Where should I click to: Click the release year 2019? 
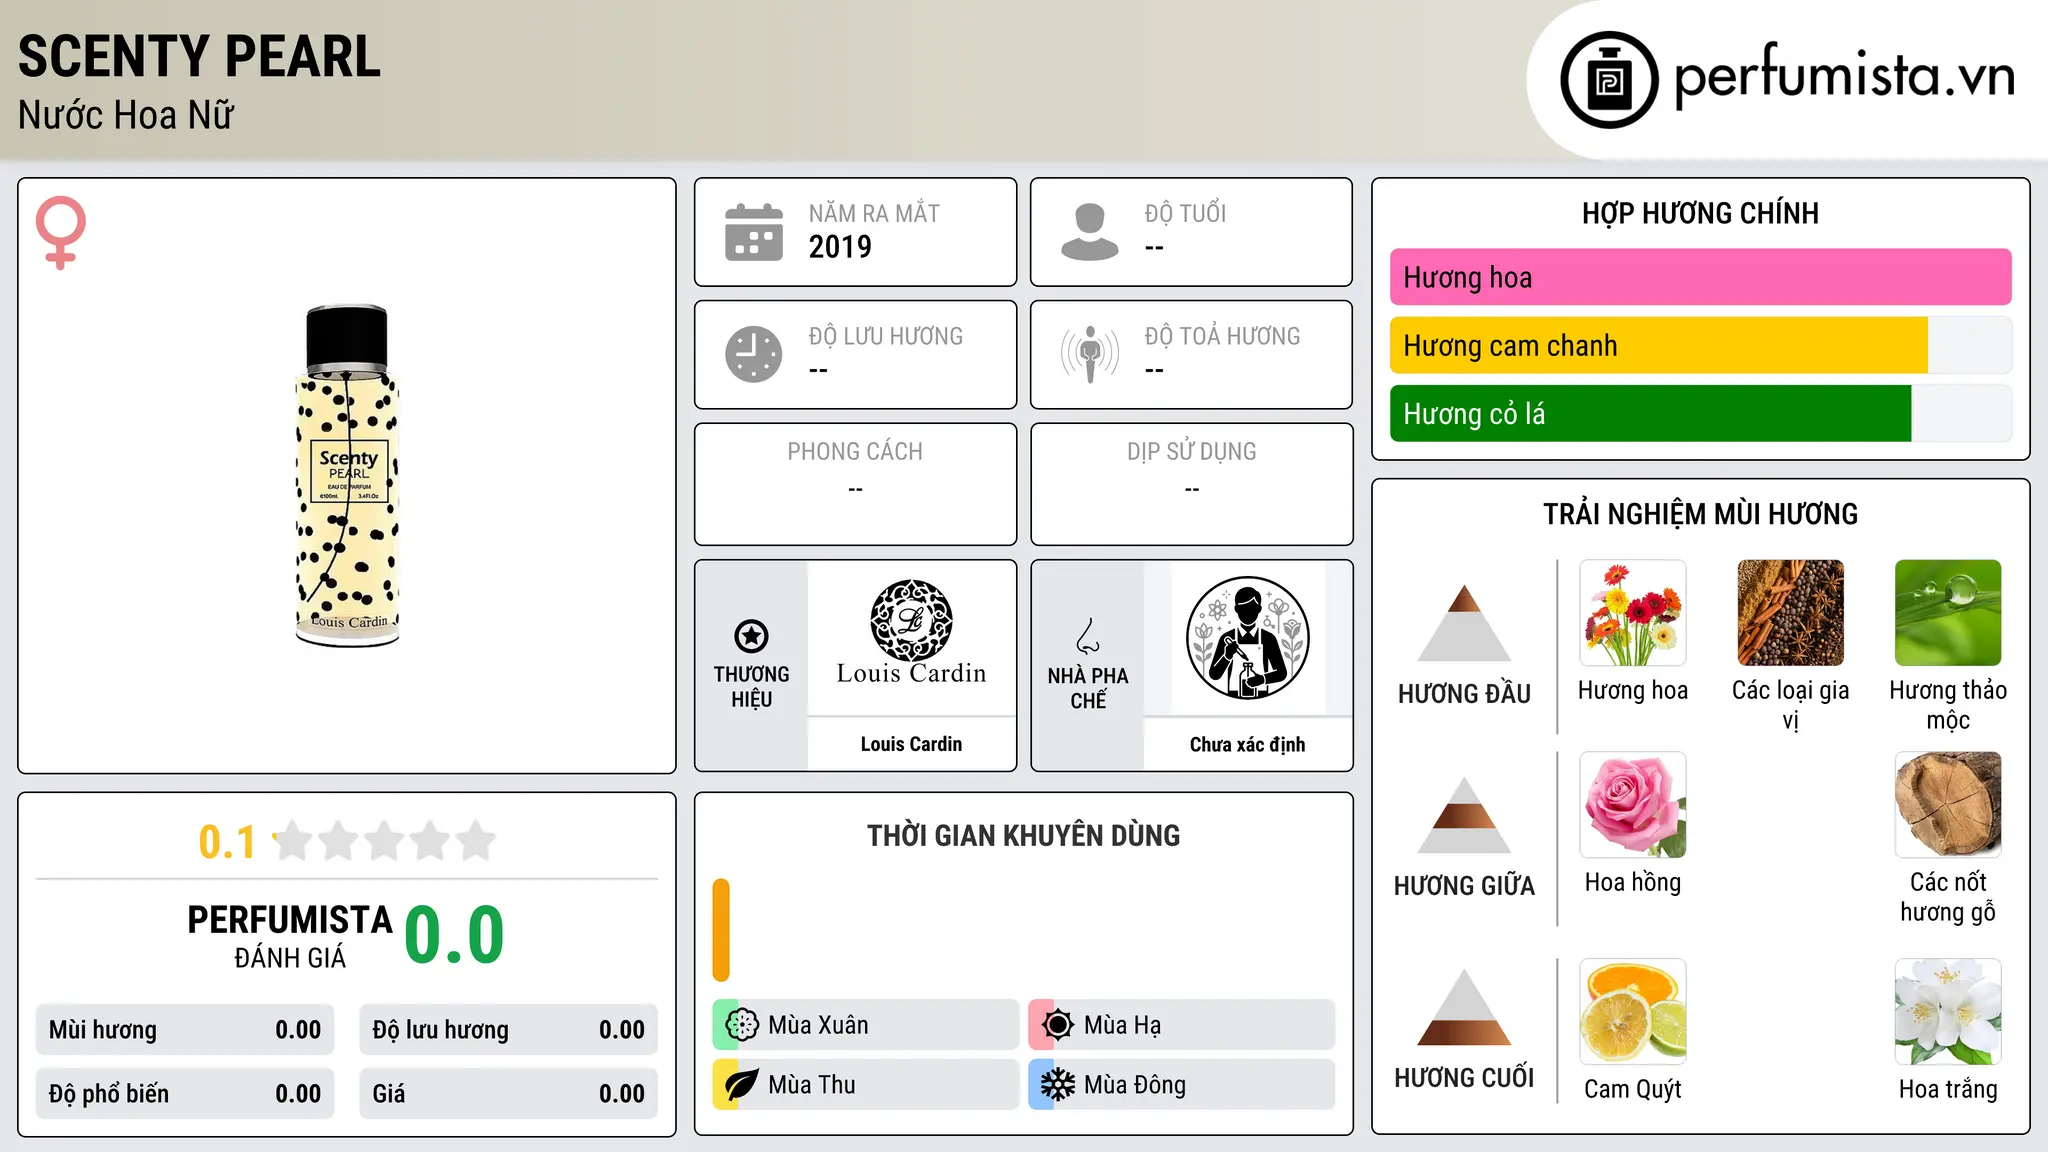tap(840, 247)
